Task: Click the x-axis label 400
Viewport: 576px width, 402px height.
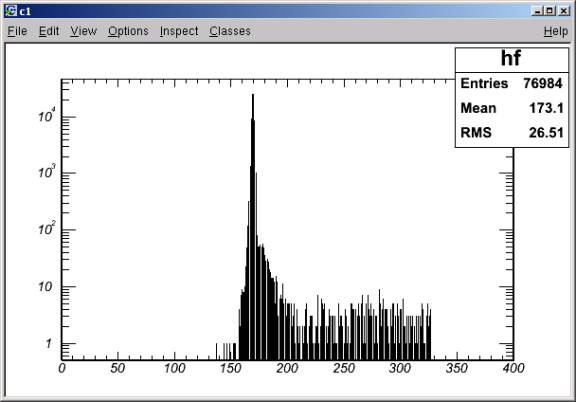Action: click(513, 368)
